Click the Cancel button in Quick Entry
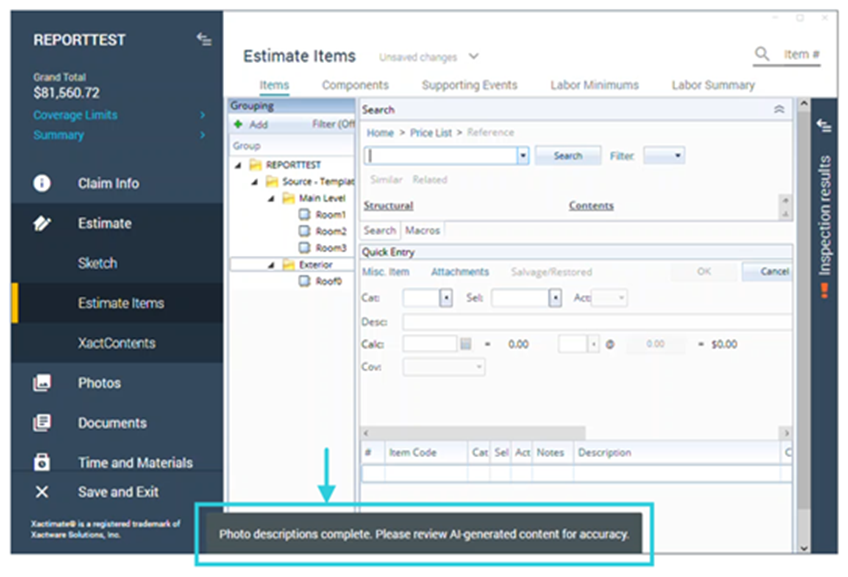 coord(768,271)
